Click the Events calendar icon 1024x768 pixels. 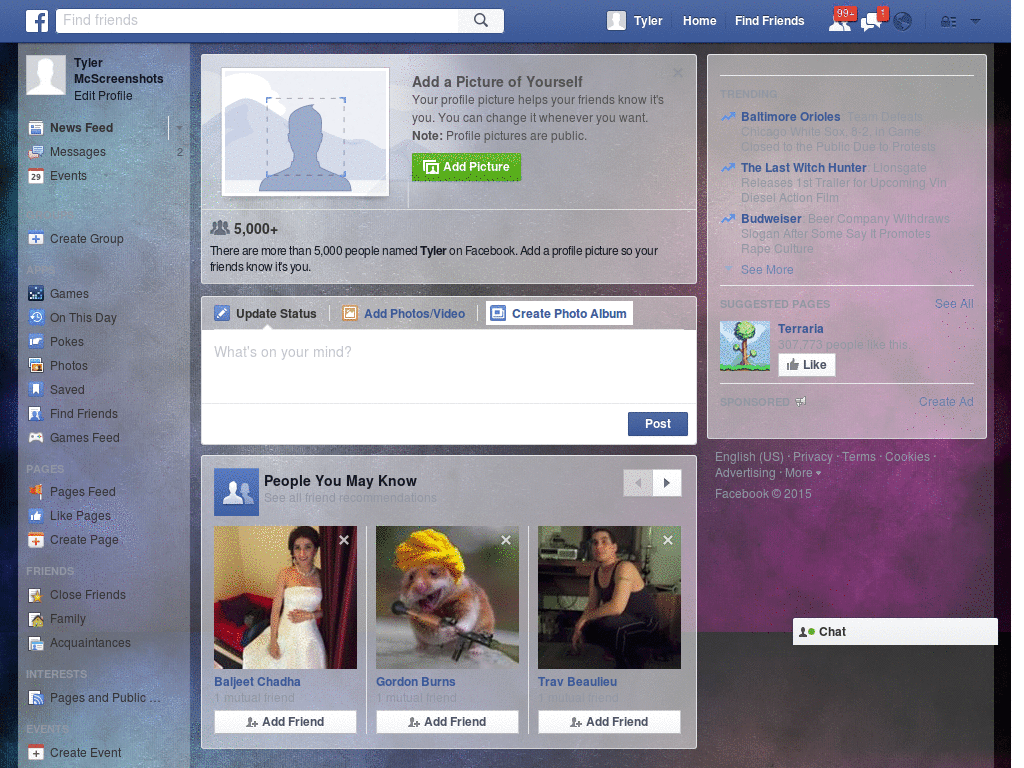(36, 176)
